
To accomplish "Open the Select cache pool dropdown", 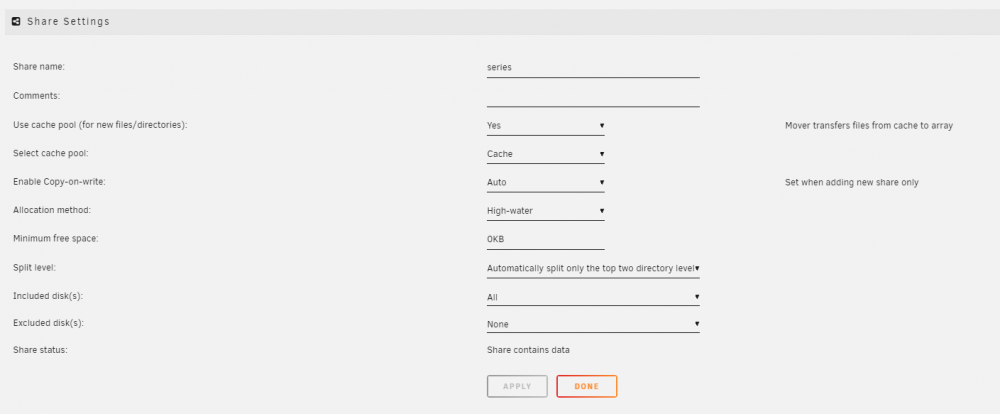I will point(545,154).
